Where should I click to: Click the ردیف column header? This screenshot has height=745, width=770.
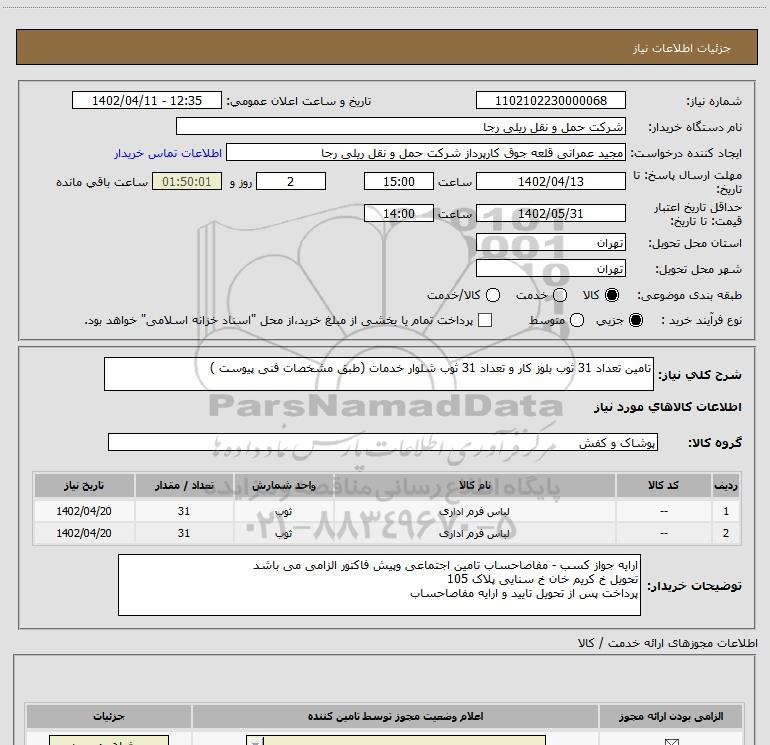(726, 485)
